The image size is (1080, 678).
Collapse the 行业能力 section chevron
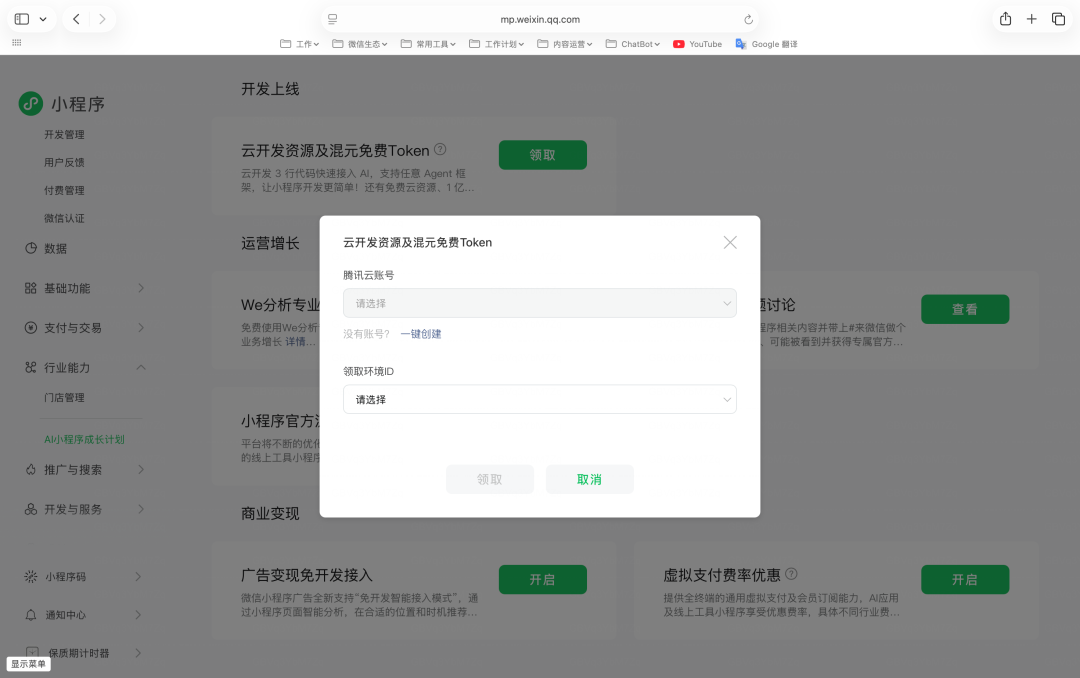tap(143, 367)
